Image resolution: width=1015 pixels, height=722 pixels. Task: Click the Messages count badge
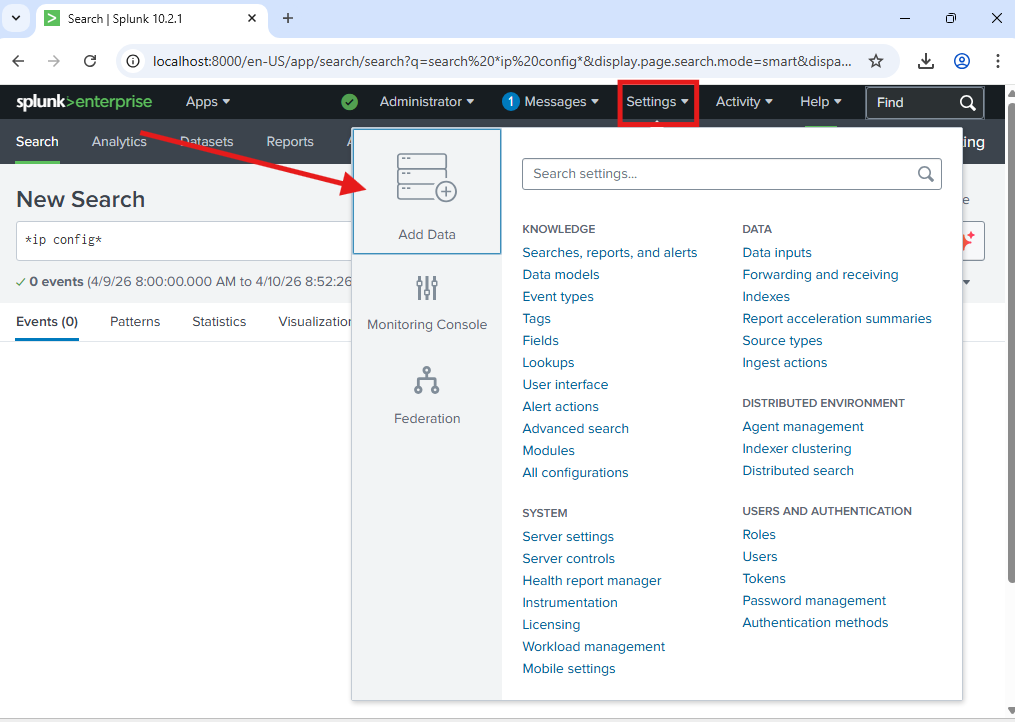[x=511, y=102]
